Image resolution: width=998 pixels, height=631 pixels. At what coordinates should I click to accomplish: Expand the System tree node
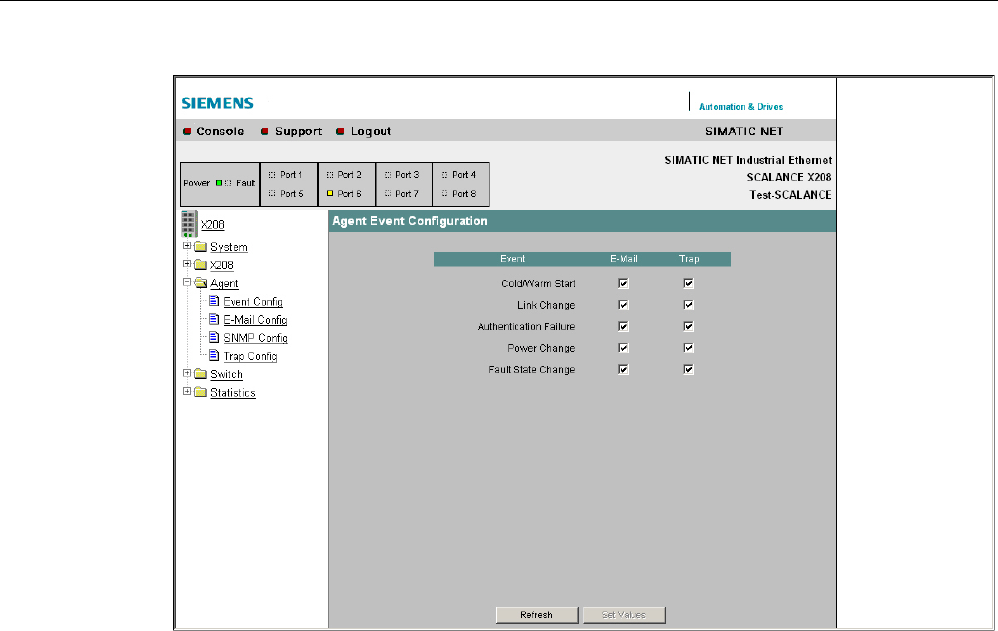tap(186, 246)
